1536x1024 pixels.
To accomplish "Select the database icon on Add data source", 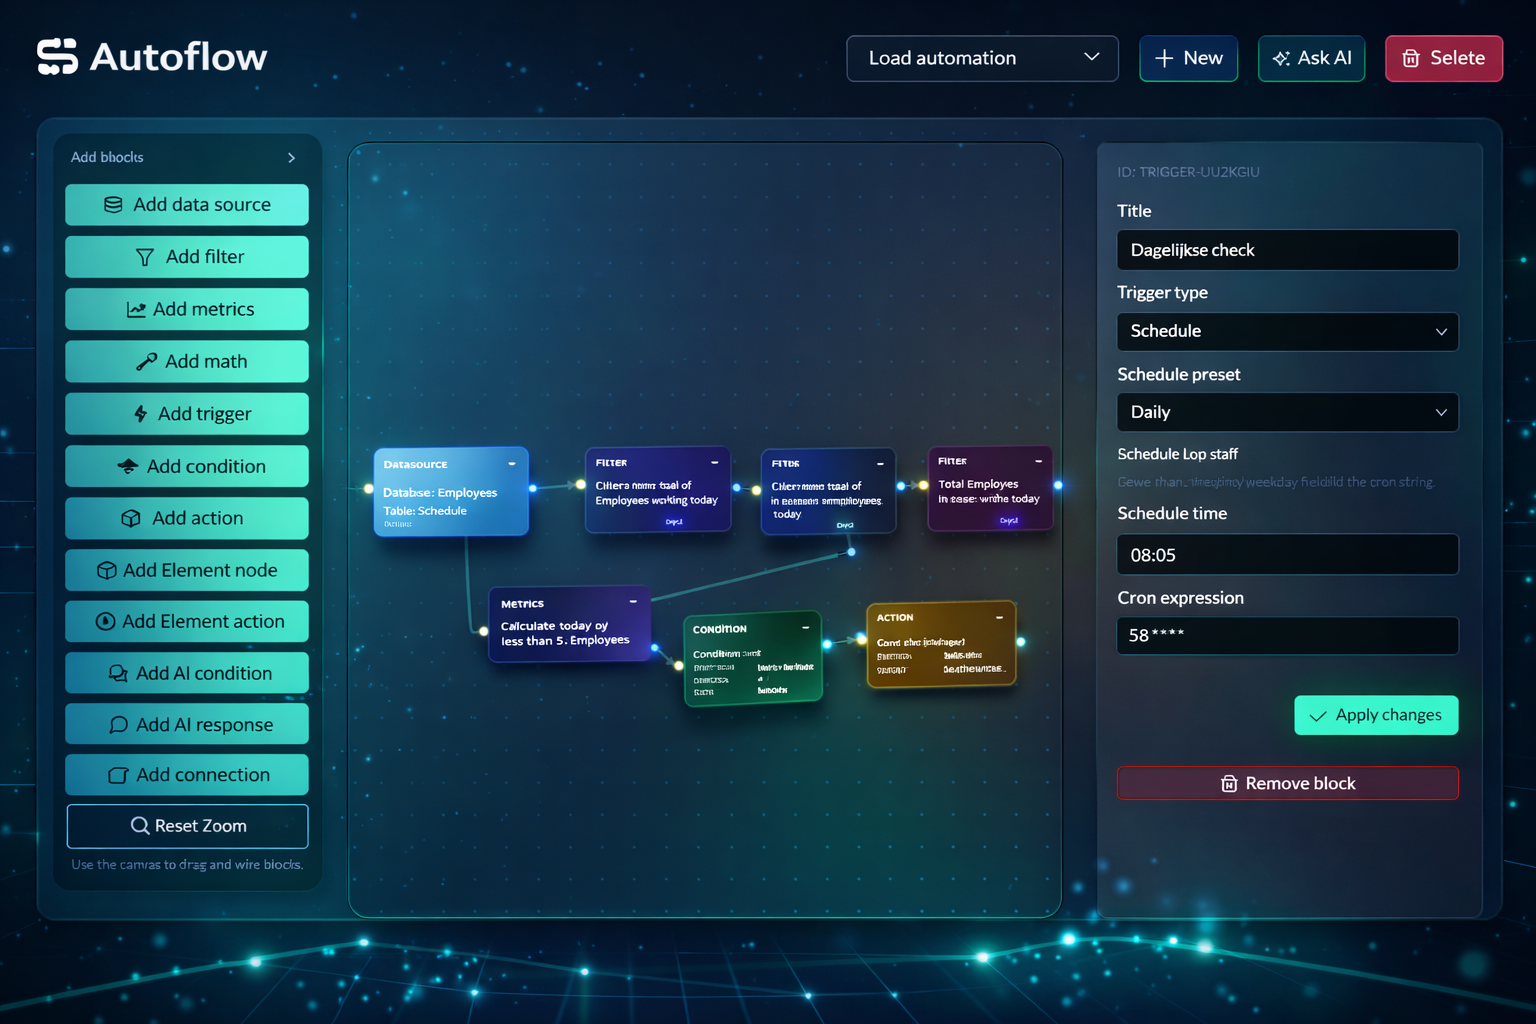I will click(112, 204).
